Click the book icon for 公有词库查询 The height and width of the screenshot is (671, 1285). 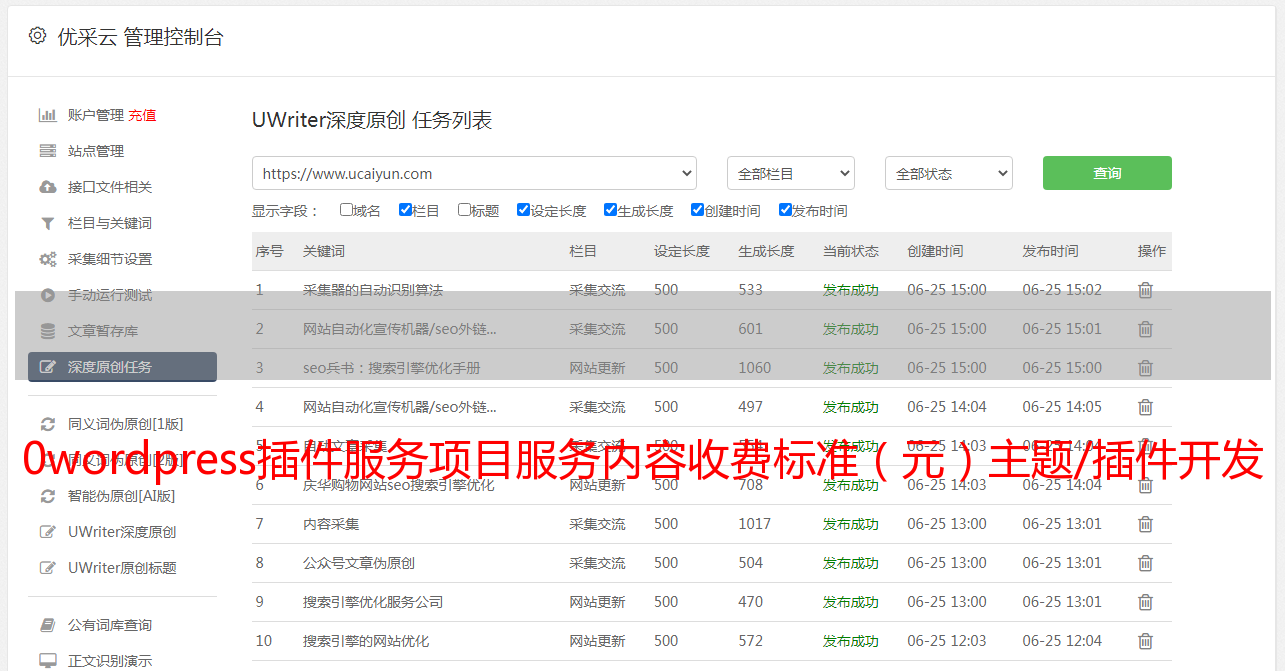47,625
